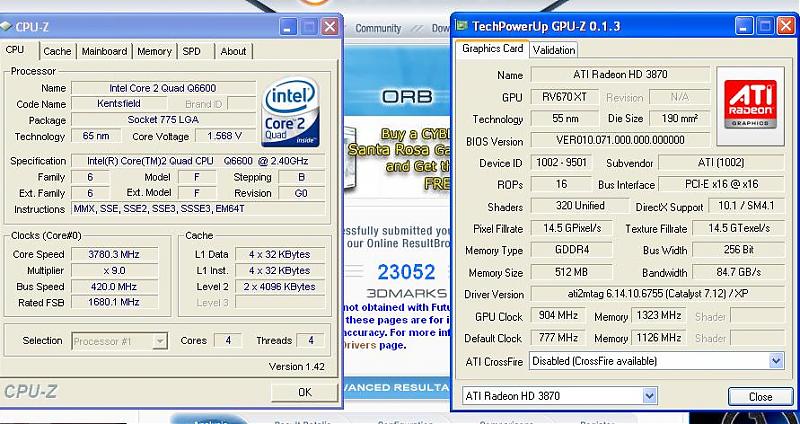Click the Core Speed value 3780.3 MHz
The image size is (800, 424).
(114, 254)
